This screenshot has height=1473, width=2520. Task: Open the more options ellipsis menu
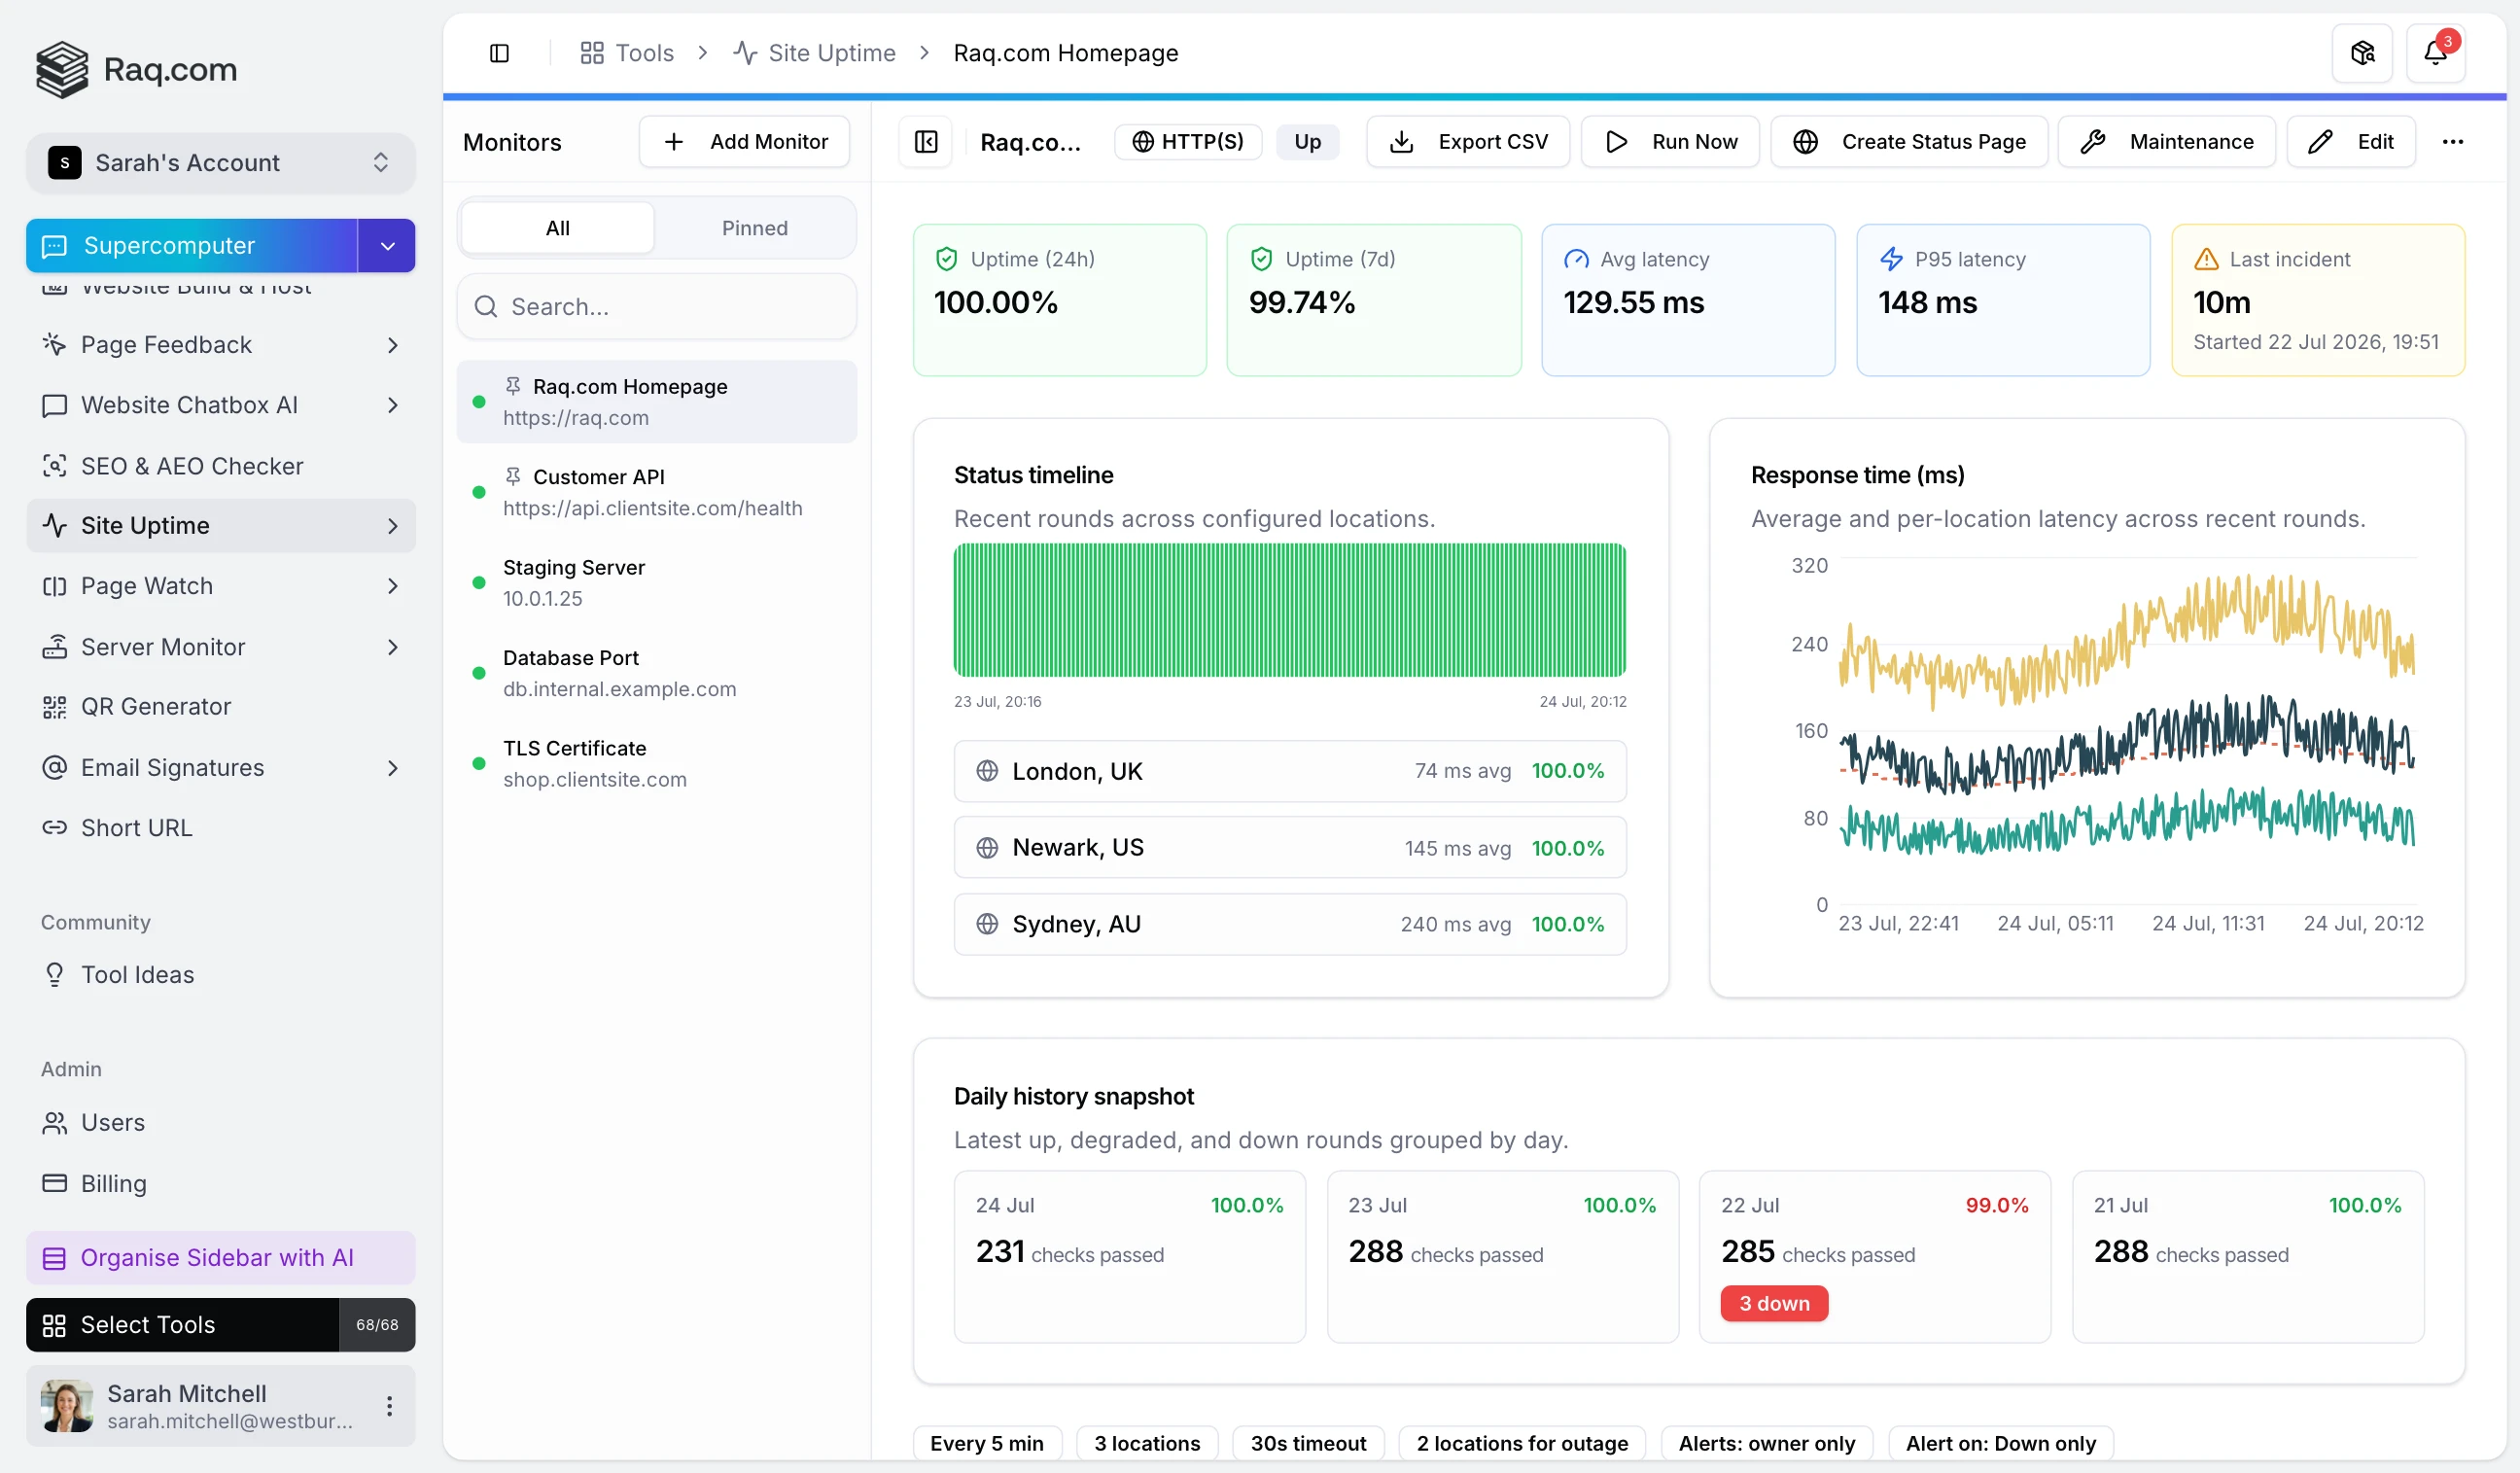[x=2452, y=142]
